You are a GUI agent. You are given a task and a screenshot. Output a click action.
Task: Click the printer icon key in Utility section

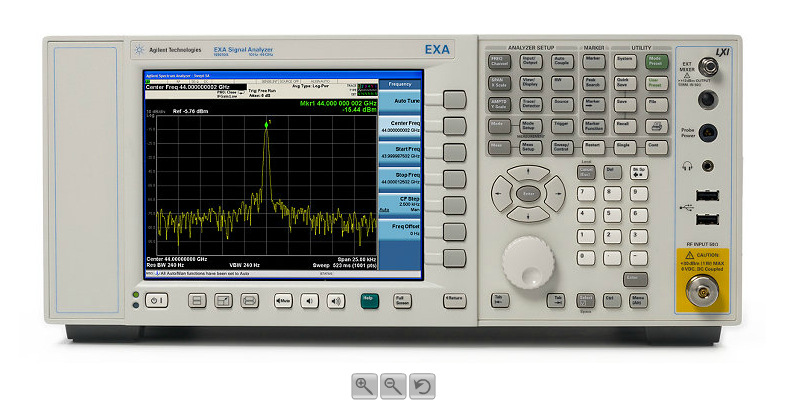pyautogui.click(x=656, y=126)
